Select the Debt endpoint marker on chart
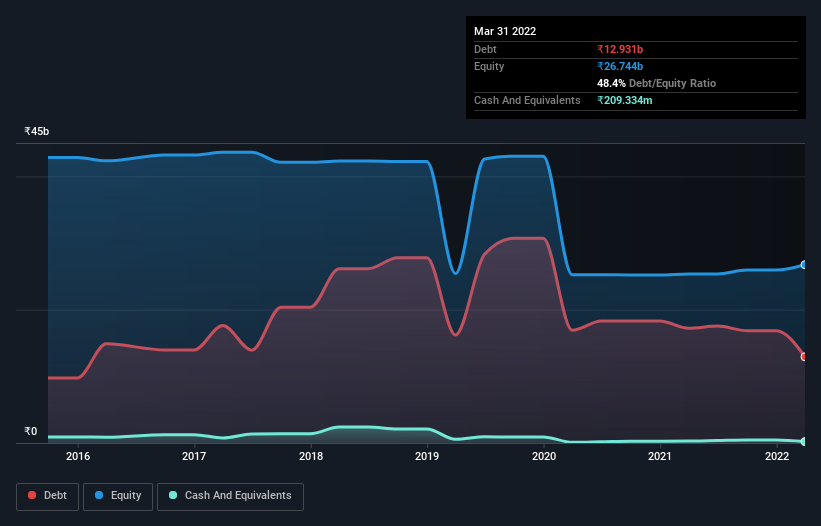 [804, 356]
